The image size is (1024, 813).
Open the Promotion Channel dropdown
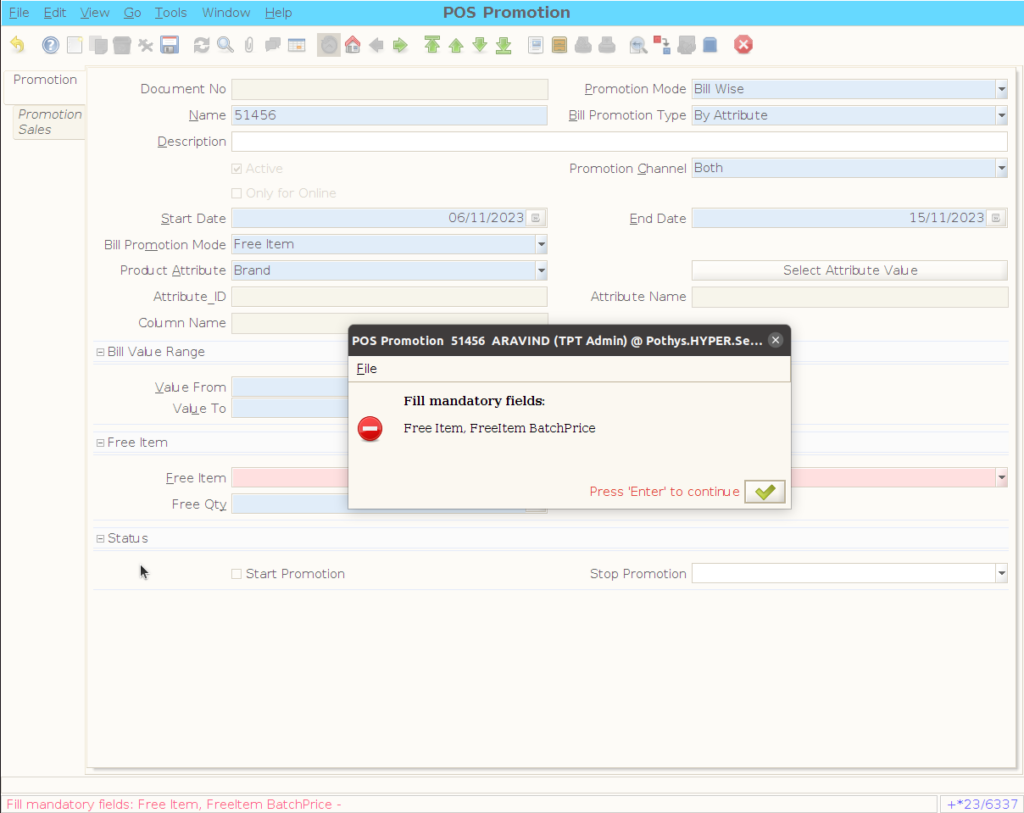tap(1001, 168)
